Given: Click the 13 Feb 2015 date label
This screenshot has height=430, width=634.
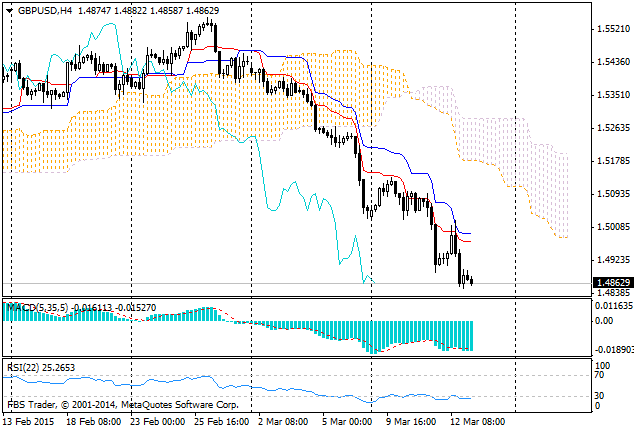Looking at the screenshot, I should [x=28, y=422].
